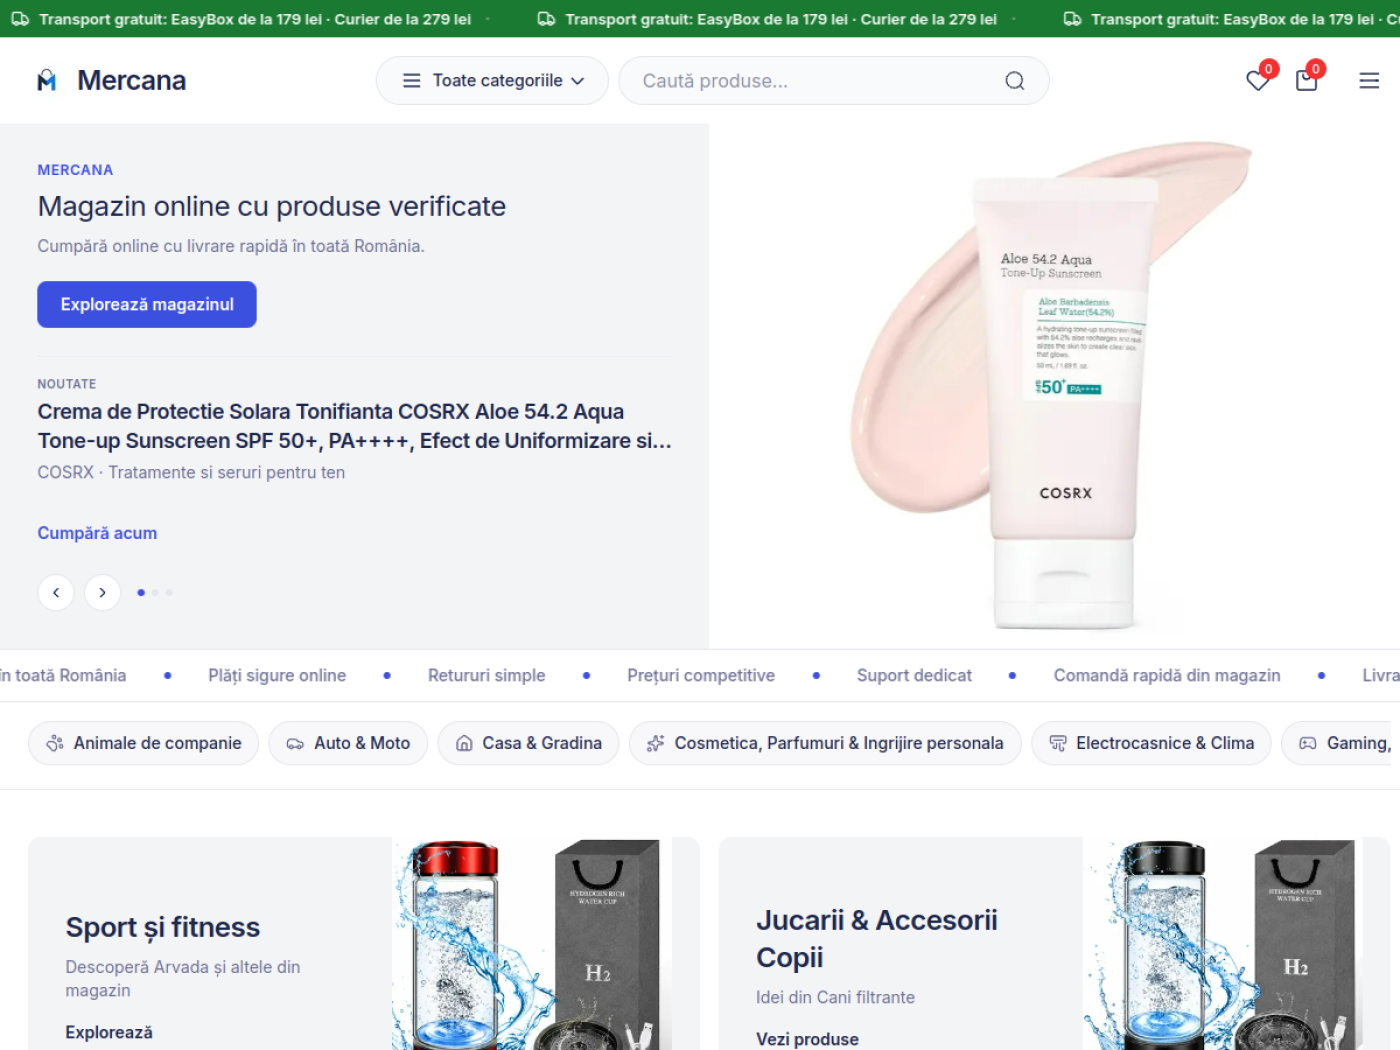Open the hamburger menu in header
The height and width of the screenshot is (1050, 1400).
(x=1369, y=81)
